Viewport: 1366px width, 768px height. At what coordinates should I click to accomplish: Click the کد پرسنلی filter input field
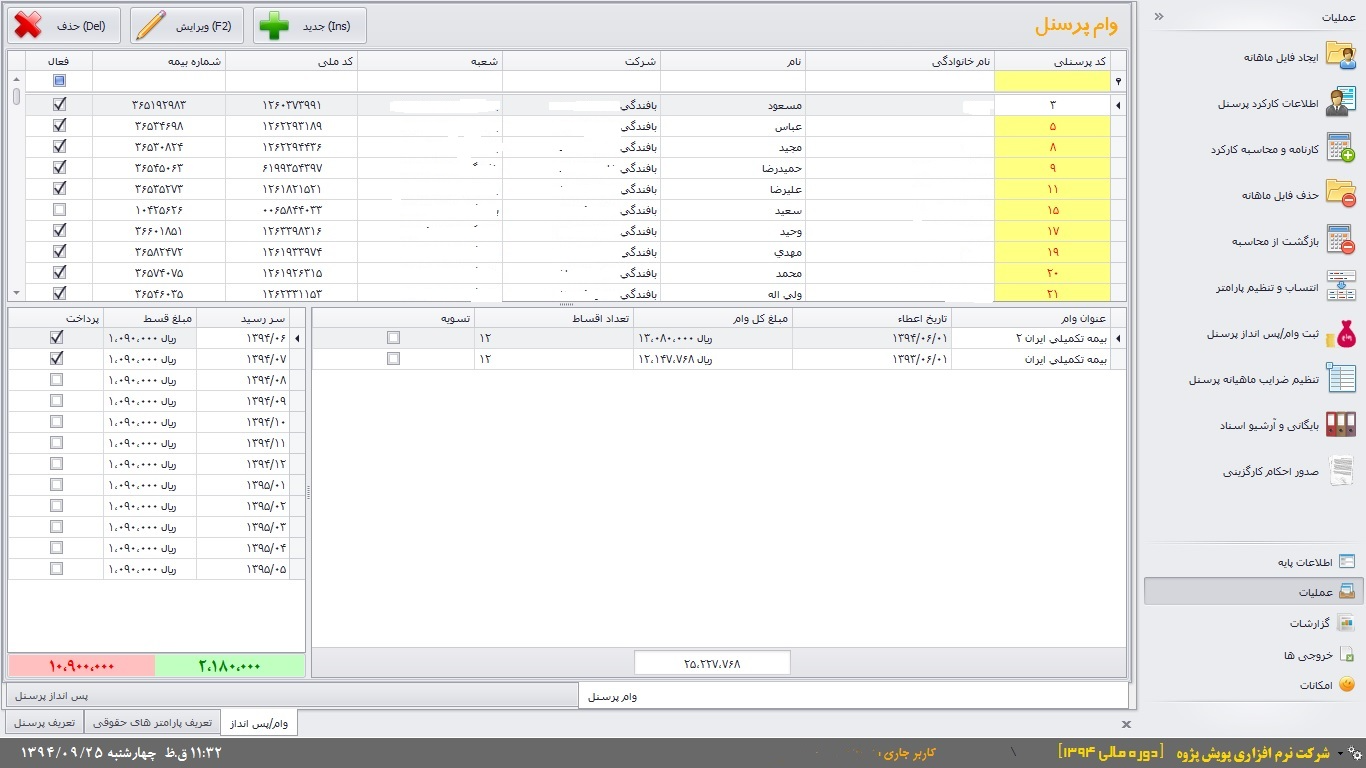(1052, 81)
